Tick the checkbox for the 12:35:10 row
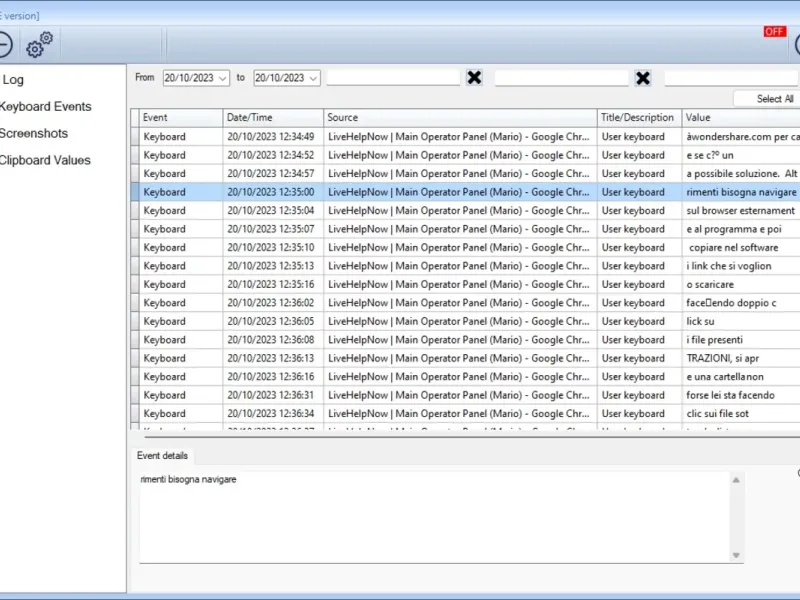Screen dimensions: 800x600 coord(135,247)
